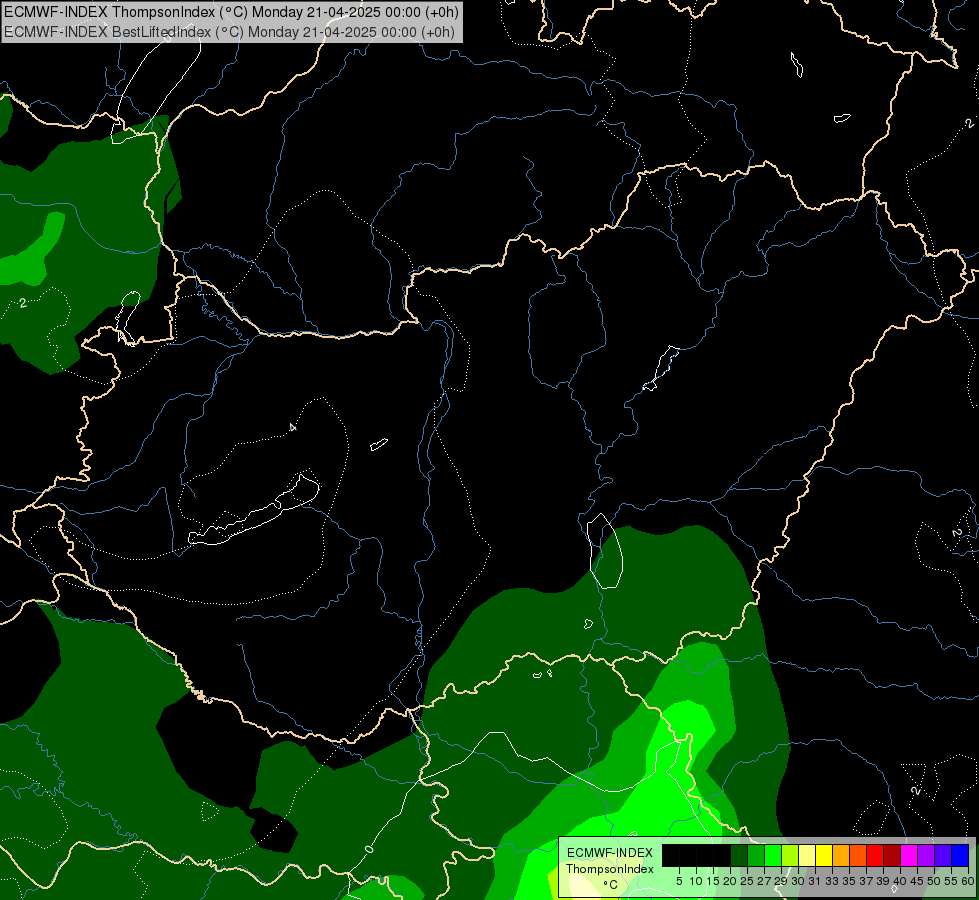Select the purple 45-50 legend swatch
This screenshot has height=900, width=979.
tap(925, 855)
